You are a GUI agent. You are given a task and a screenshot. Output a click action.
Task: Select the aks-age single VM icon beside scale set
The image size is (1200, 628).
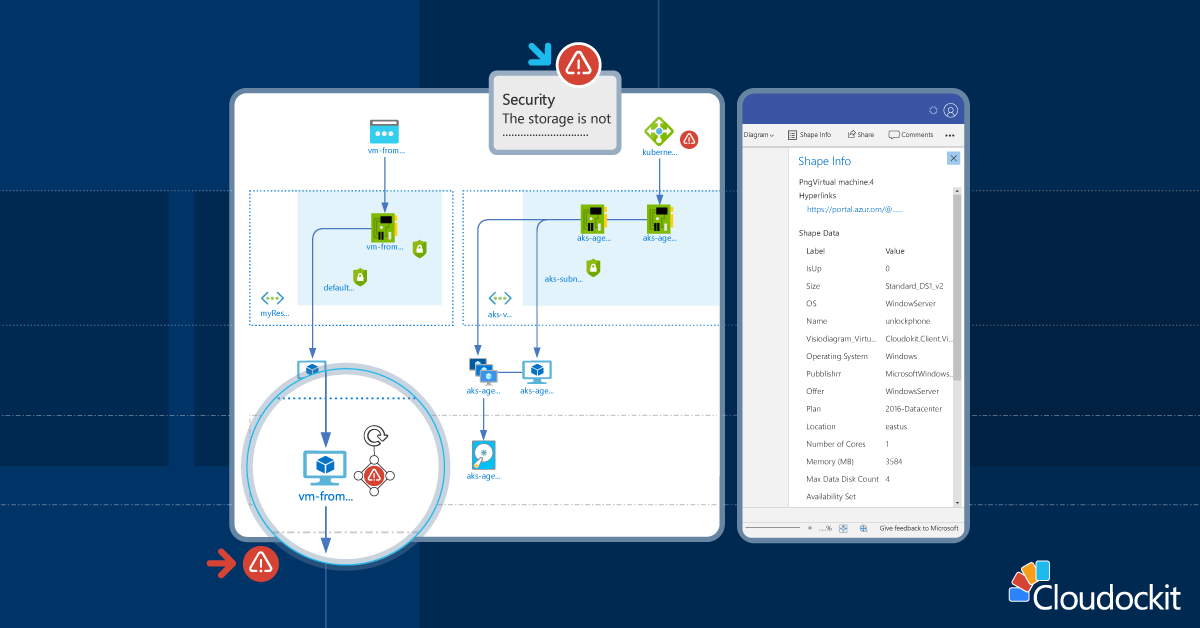pyautogui.click(x=537, y=371)
